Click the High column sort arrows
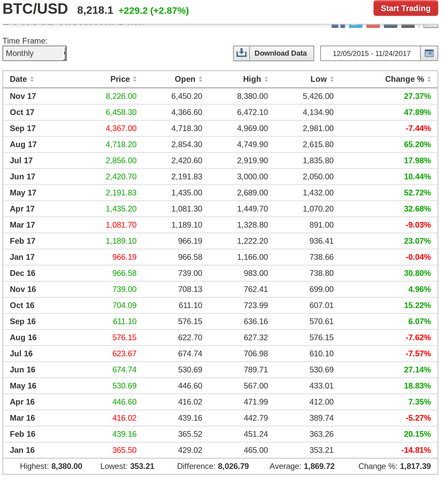 [x=266, y=79]
